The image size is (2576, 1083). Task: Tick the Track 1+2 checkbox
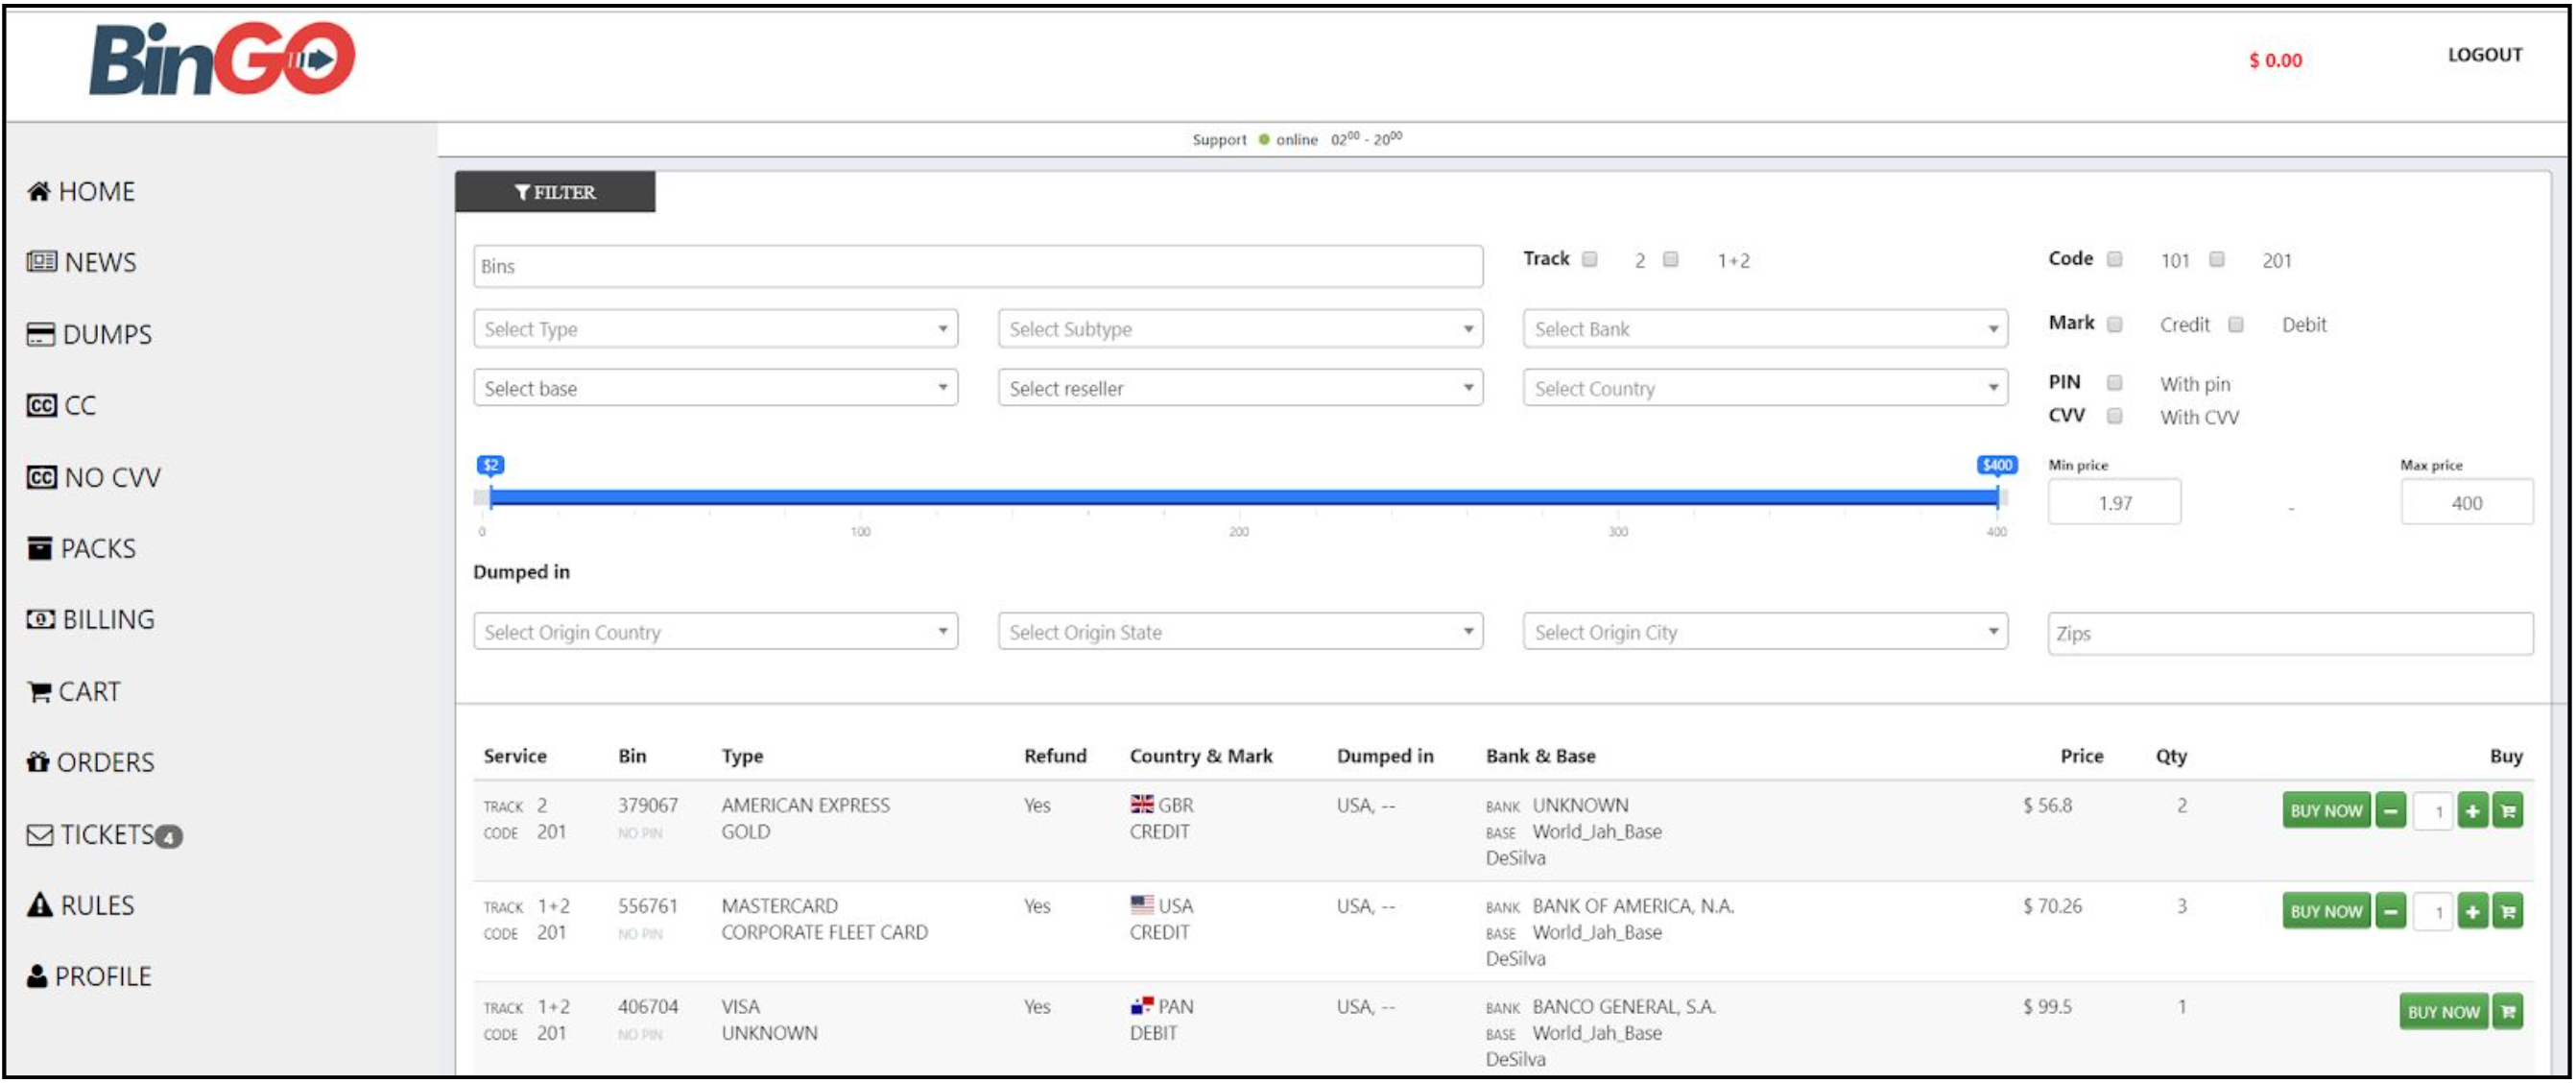1671,260
